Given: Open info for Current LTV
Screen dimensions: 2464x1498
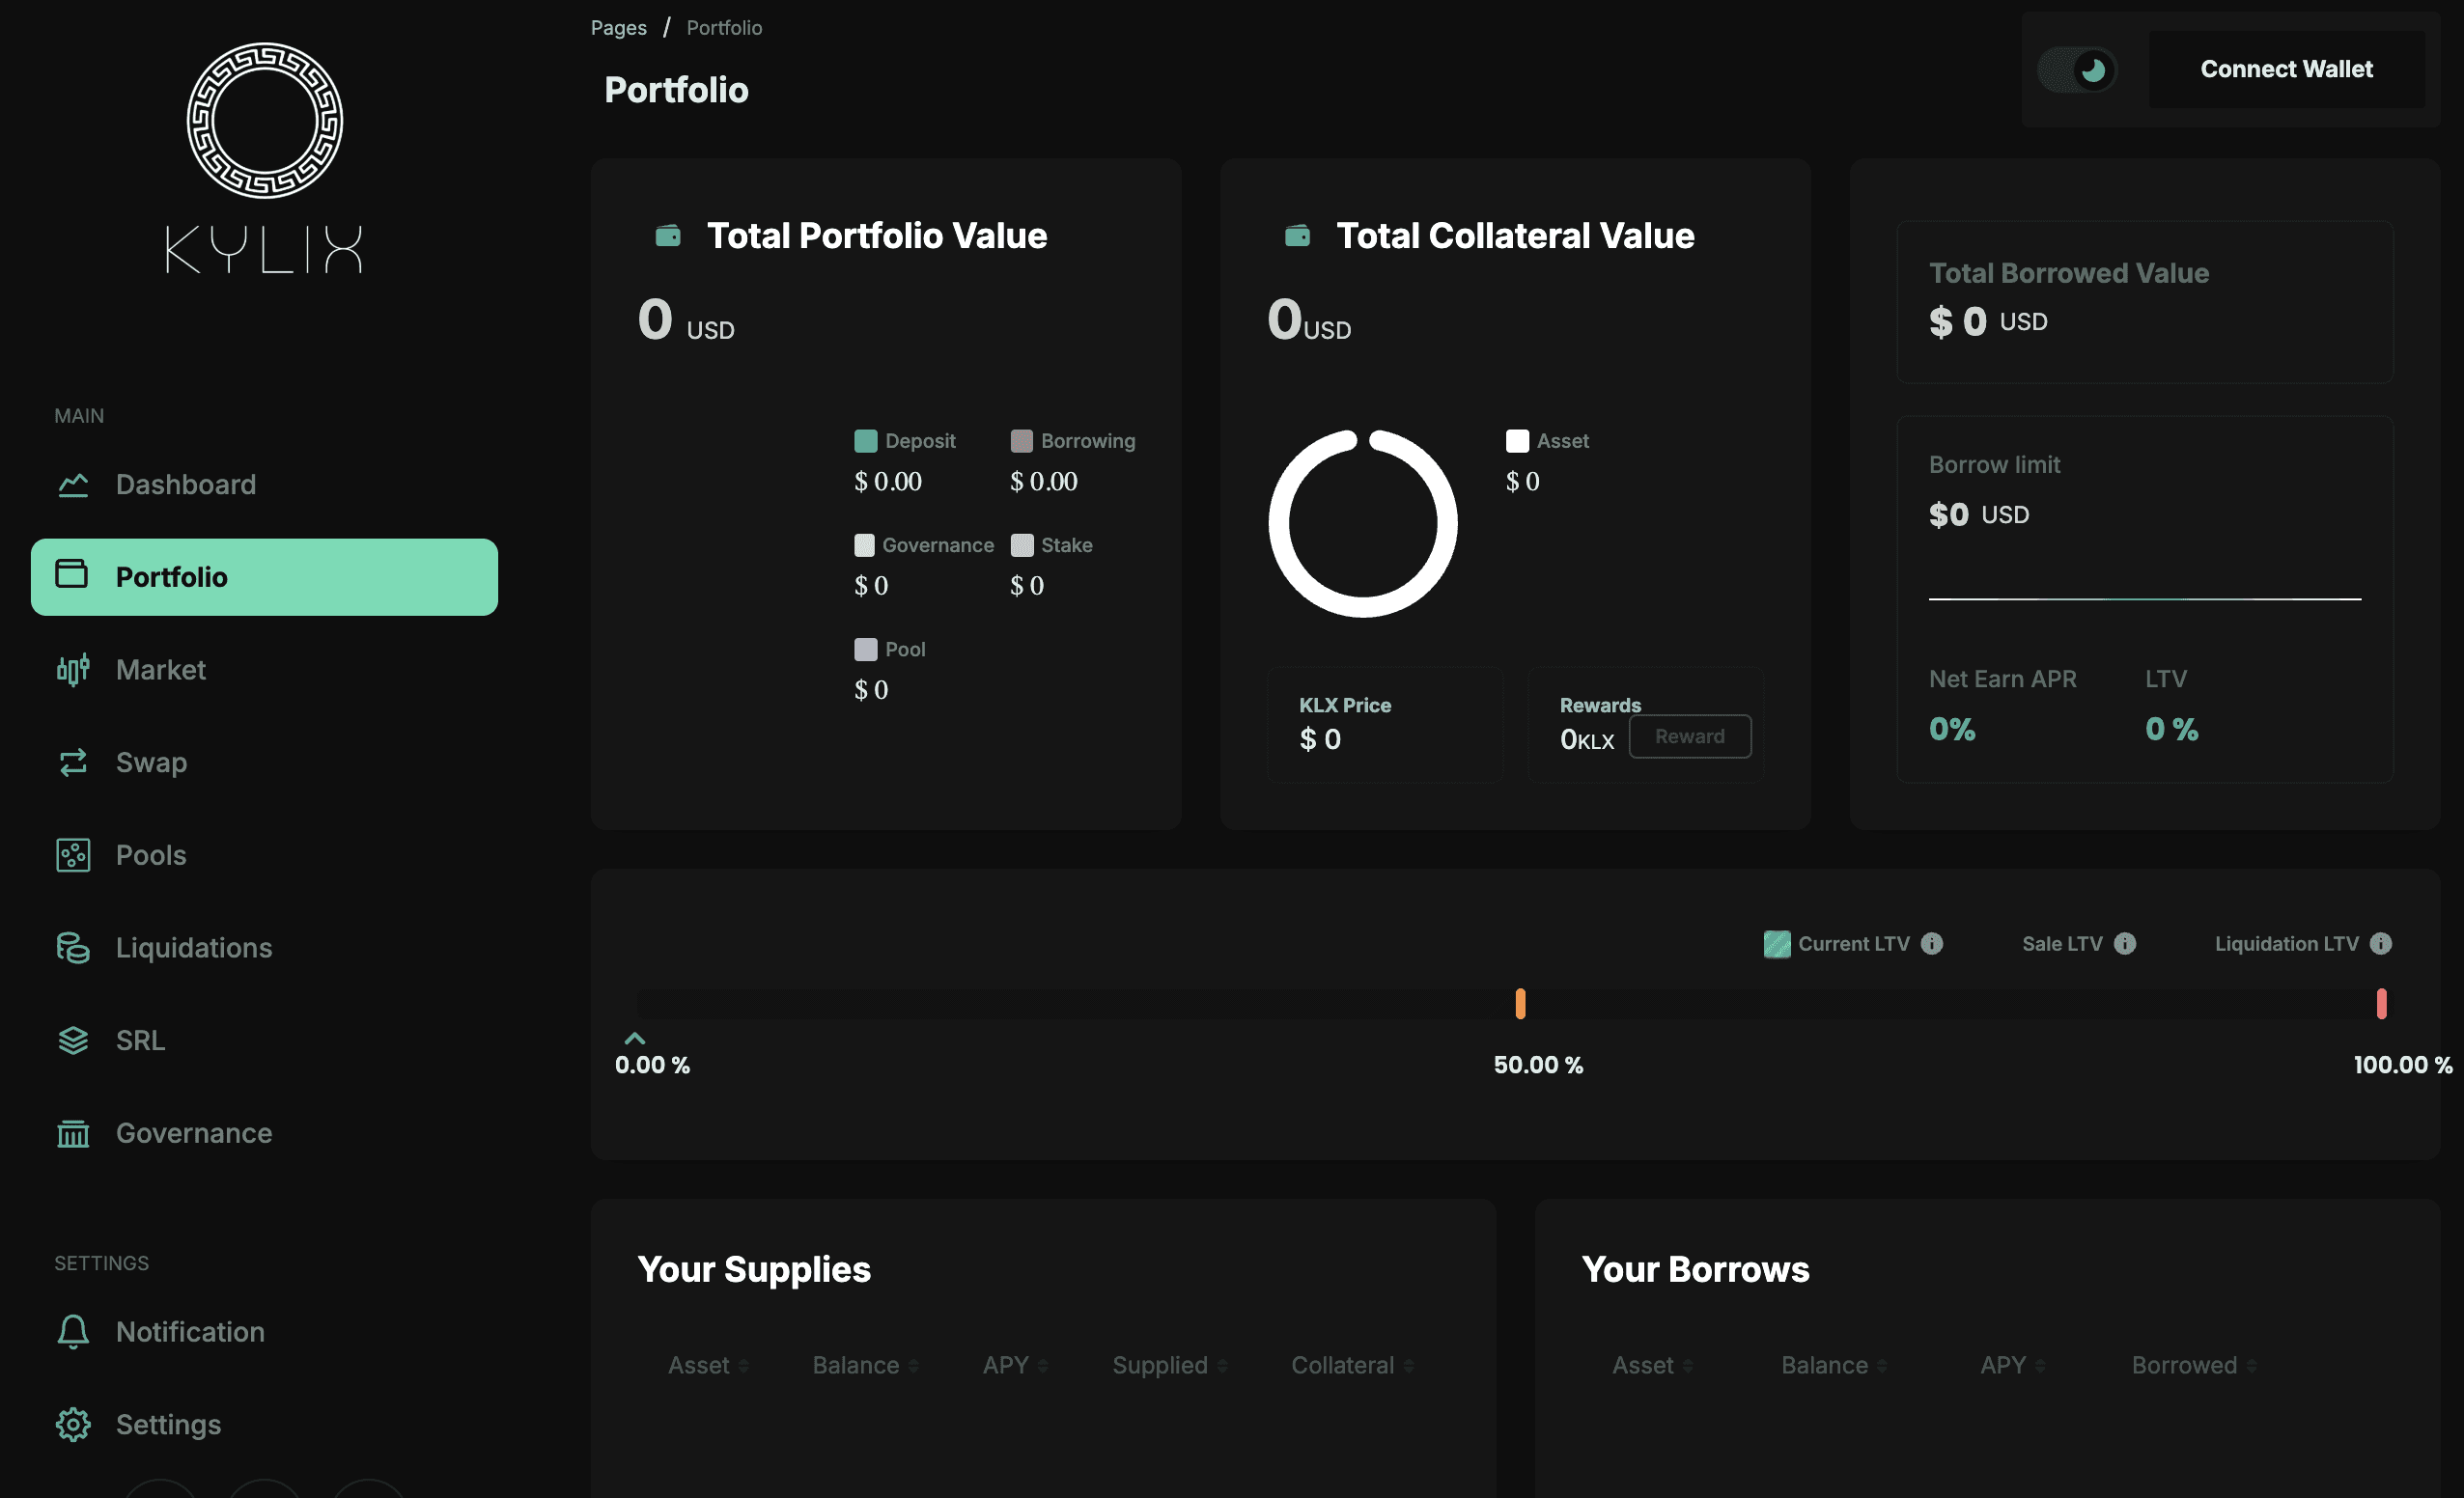Looking at the screenshot, I should tap(1932, 944).
